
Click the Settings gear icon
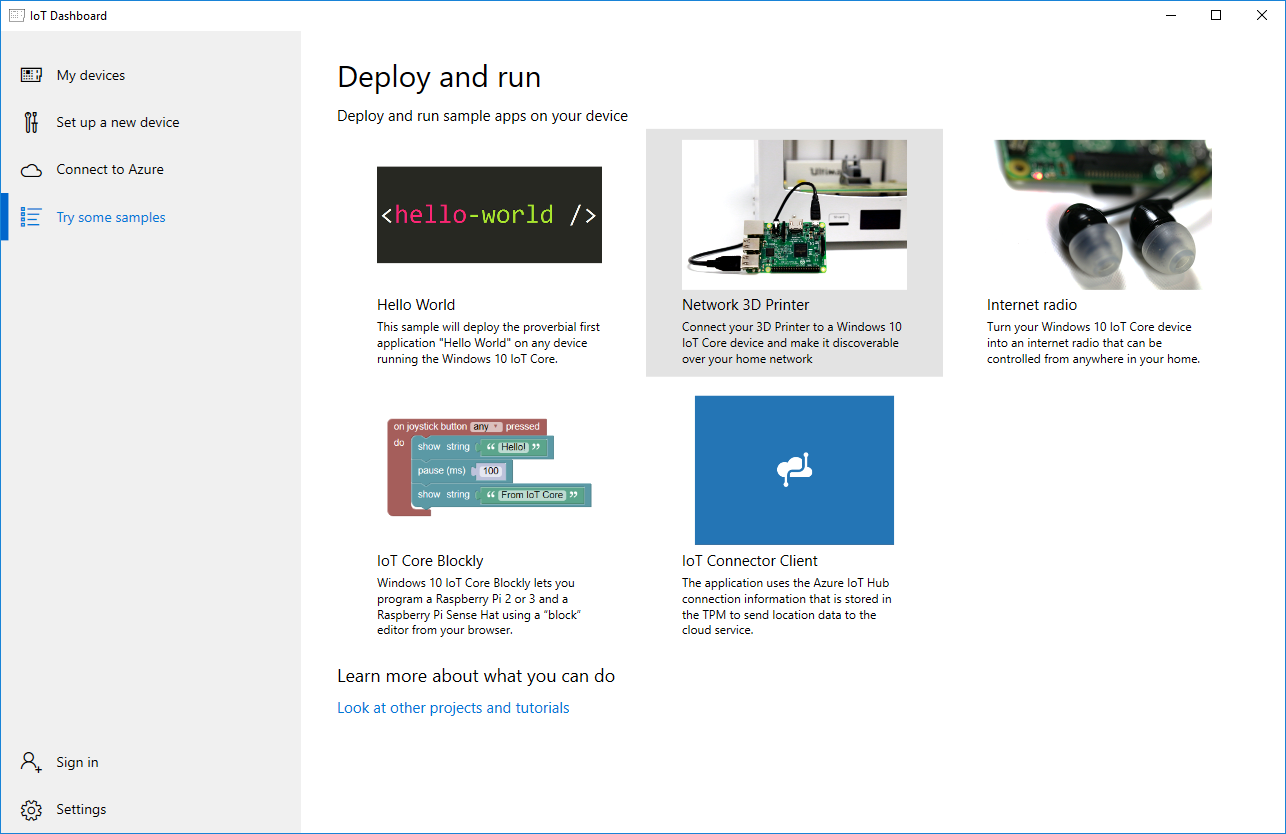[x=31, y=809]
